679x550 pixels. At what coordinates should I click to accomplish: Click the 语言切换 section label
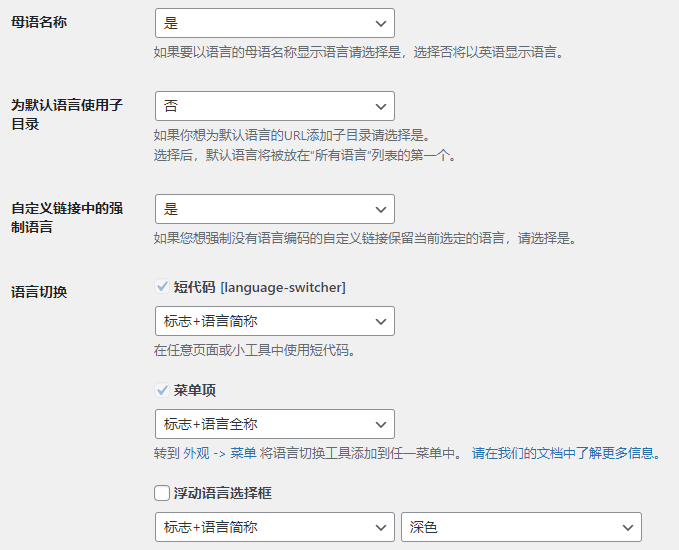39,293
